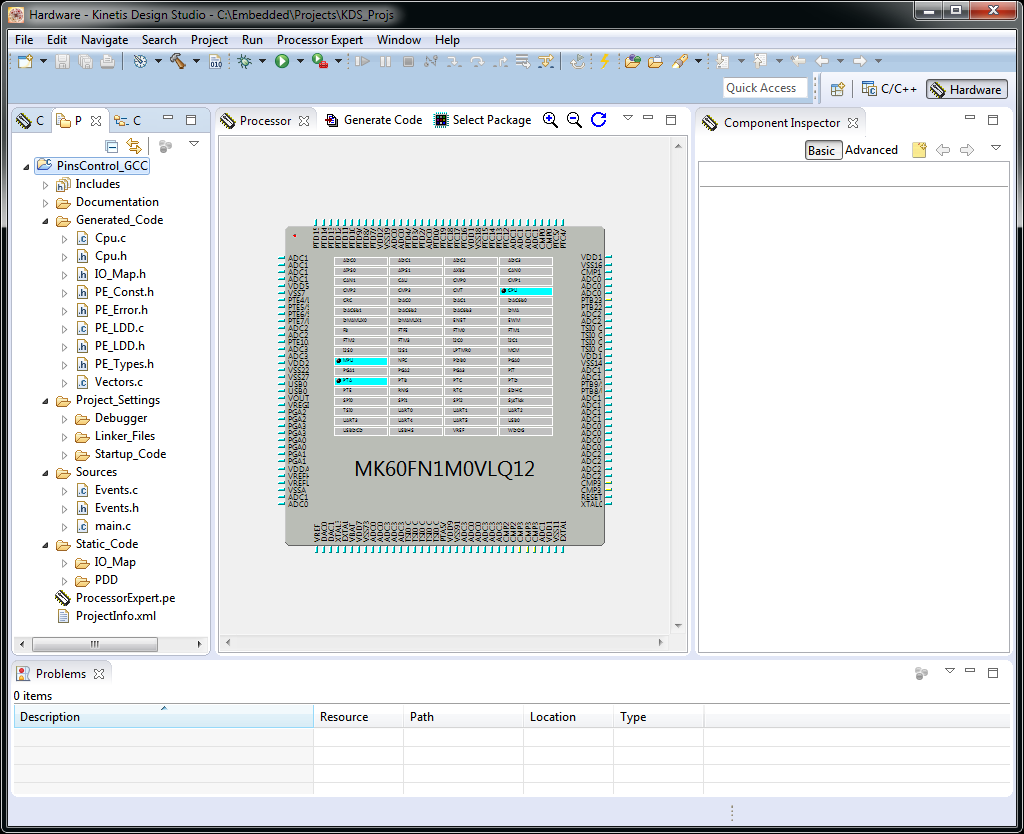This screenshot has height=834, width=1024.
Task: Open the Processor Expert menu
Action: pos(321,40)
